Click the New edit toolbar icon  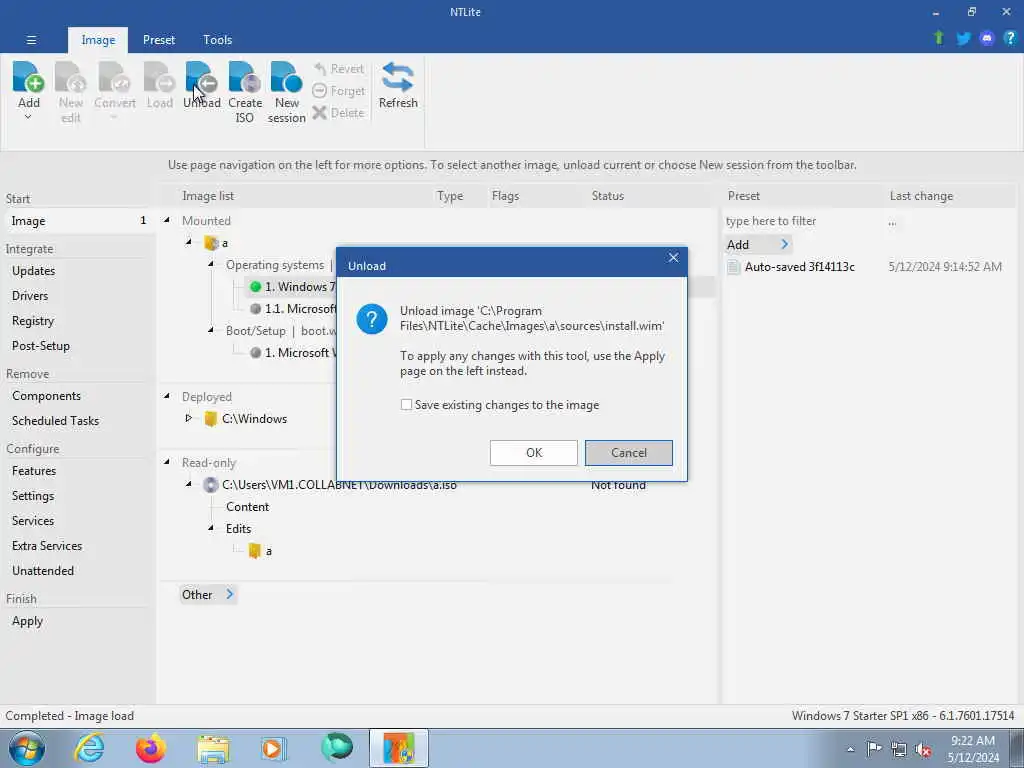71,78
